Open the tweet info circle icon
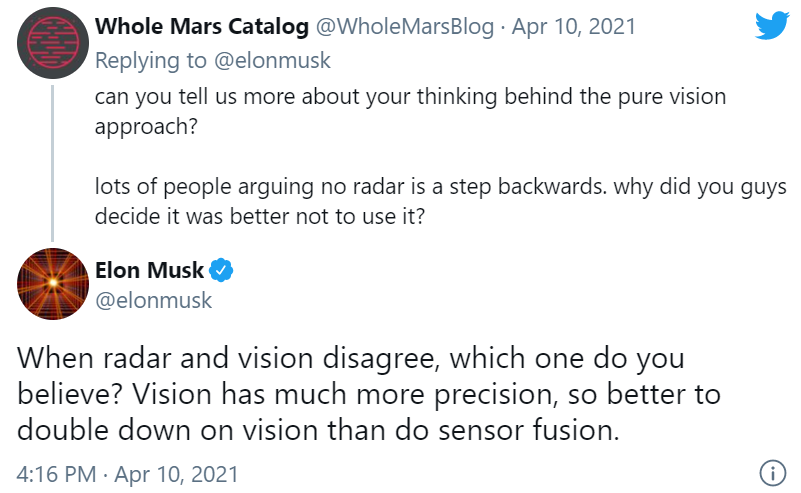Image resolution: width=801 pixels, height=493 pixels. 772,473
